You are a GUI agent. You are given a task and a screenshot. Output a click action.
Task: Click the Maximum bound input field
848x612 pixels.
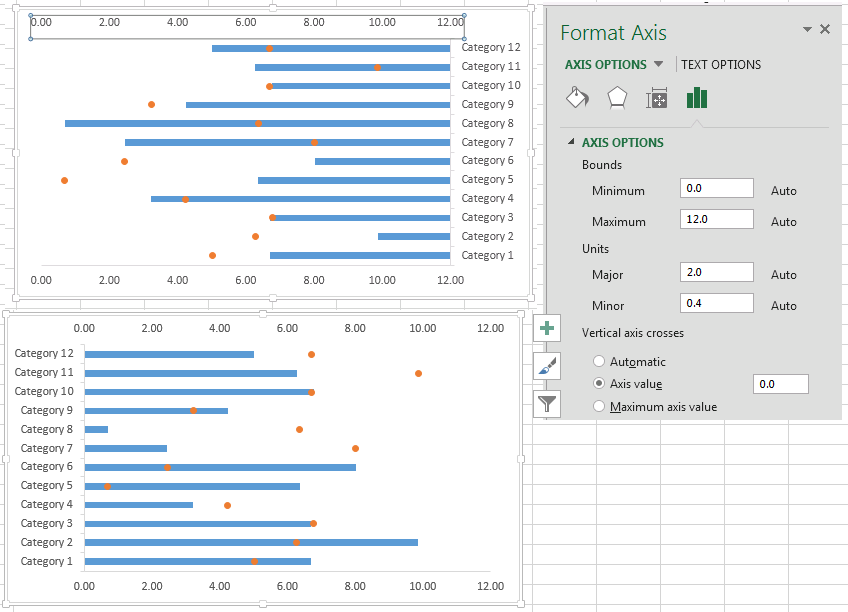717,219
